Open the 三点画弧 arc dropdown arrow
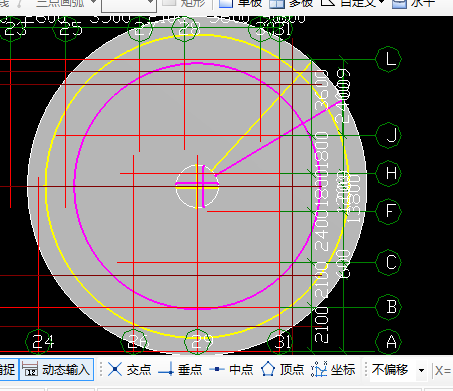Screen dimensions: 453x391 tap(93, 3)
